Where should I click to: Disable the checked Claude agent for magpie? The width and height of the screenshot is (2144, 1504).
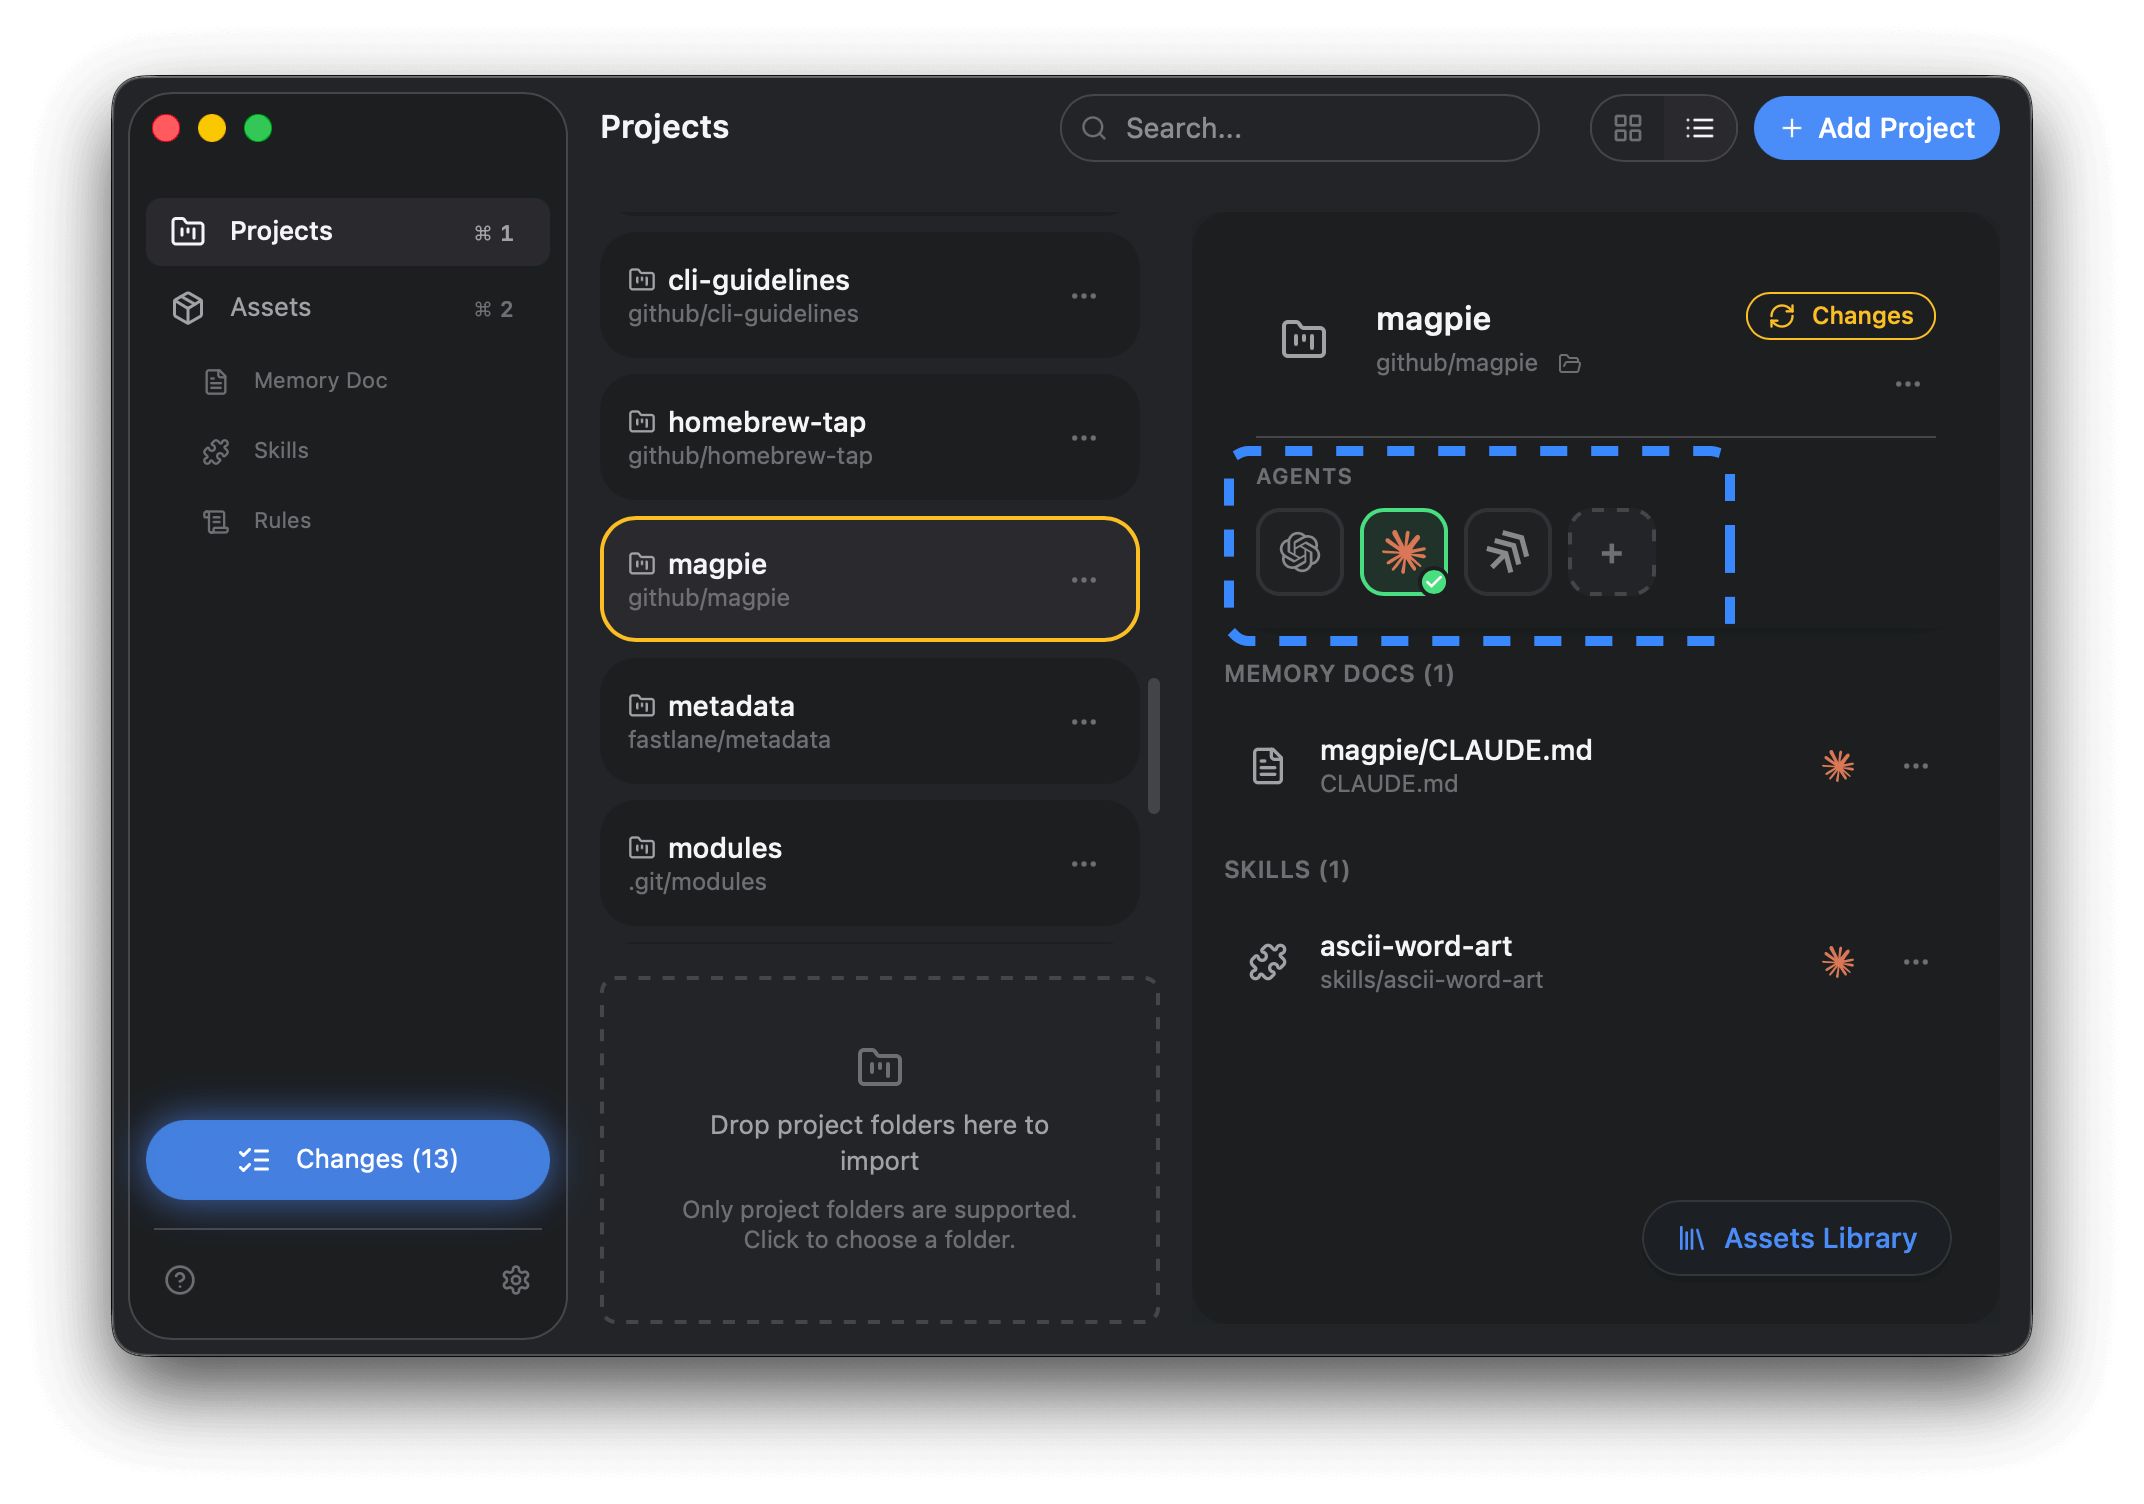pyautogui.click(x=1403, y=553)
